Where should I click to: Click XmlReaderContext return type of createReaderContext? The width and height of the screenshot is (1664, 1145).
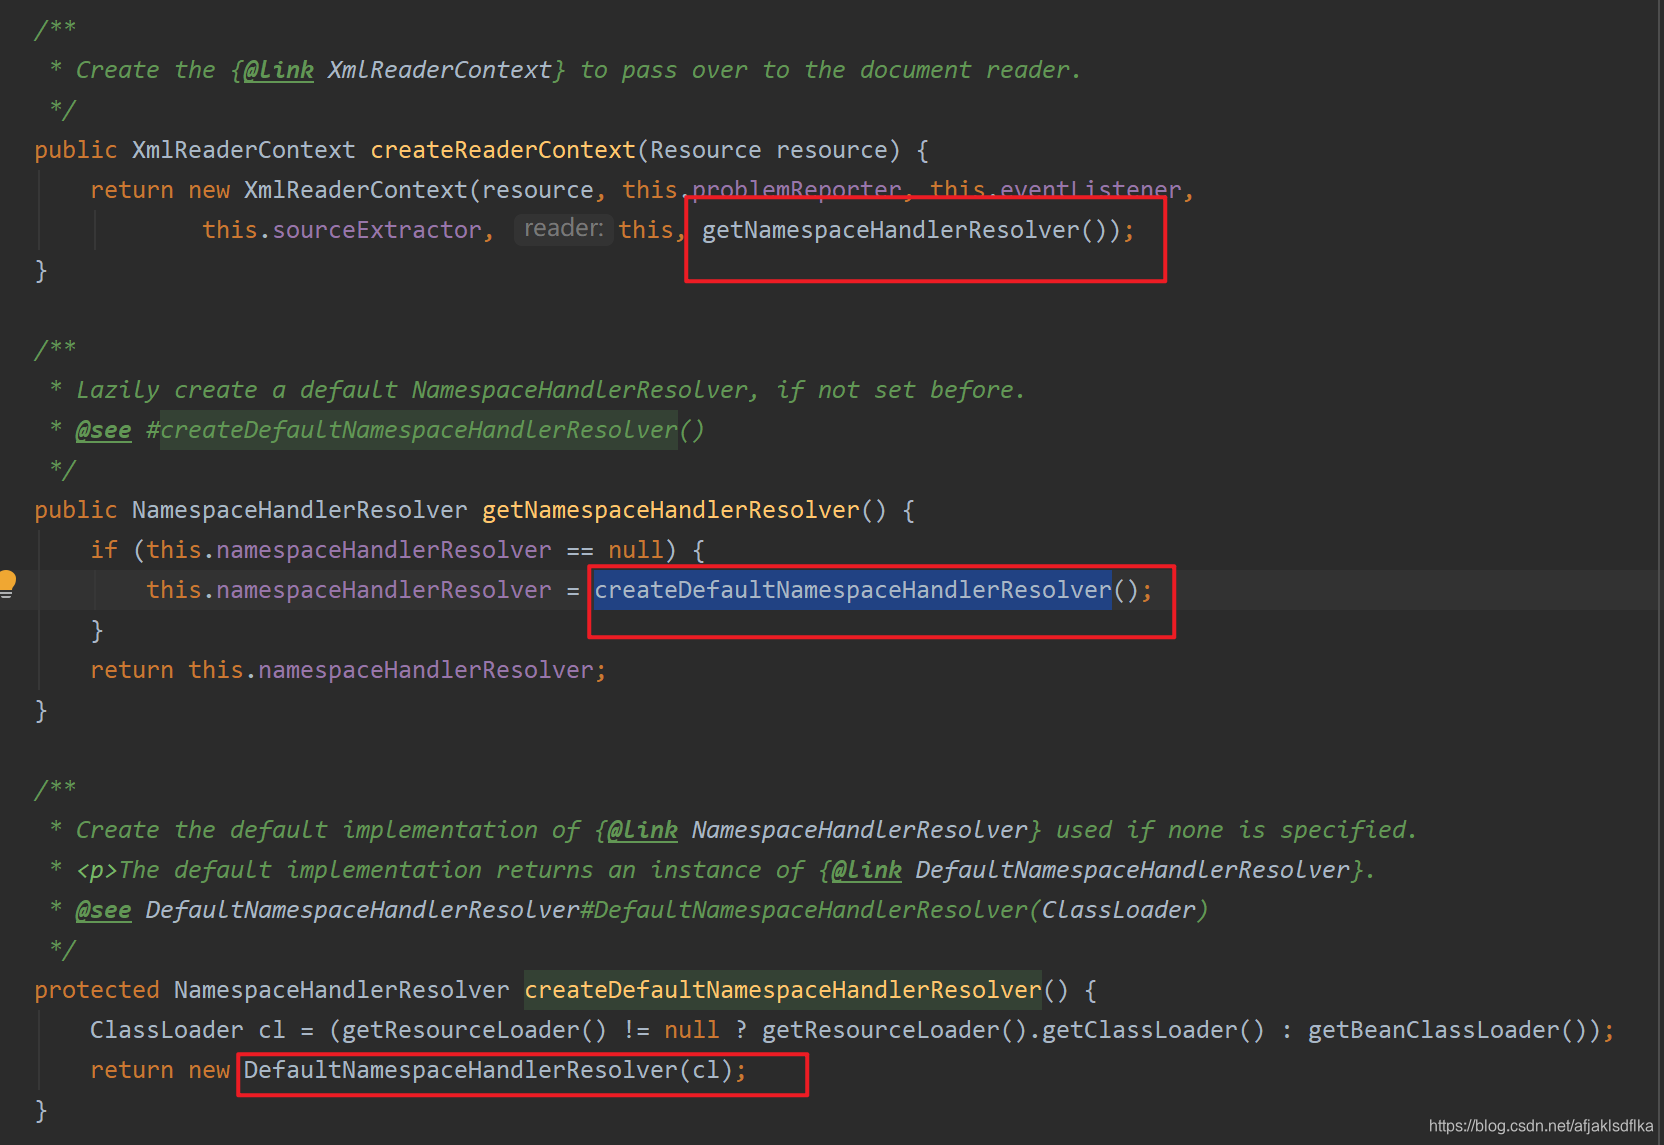pyautogui.click(x=243, y=150)
